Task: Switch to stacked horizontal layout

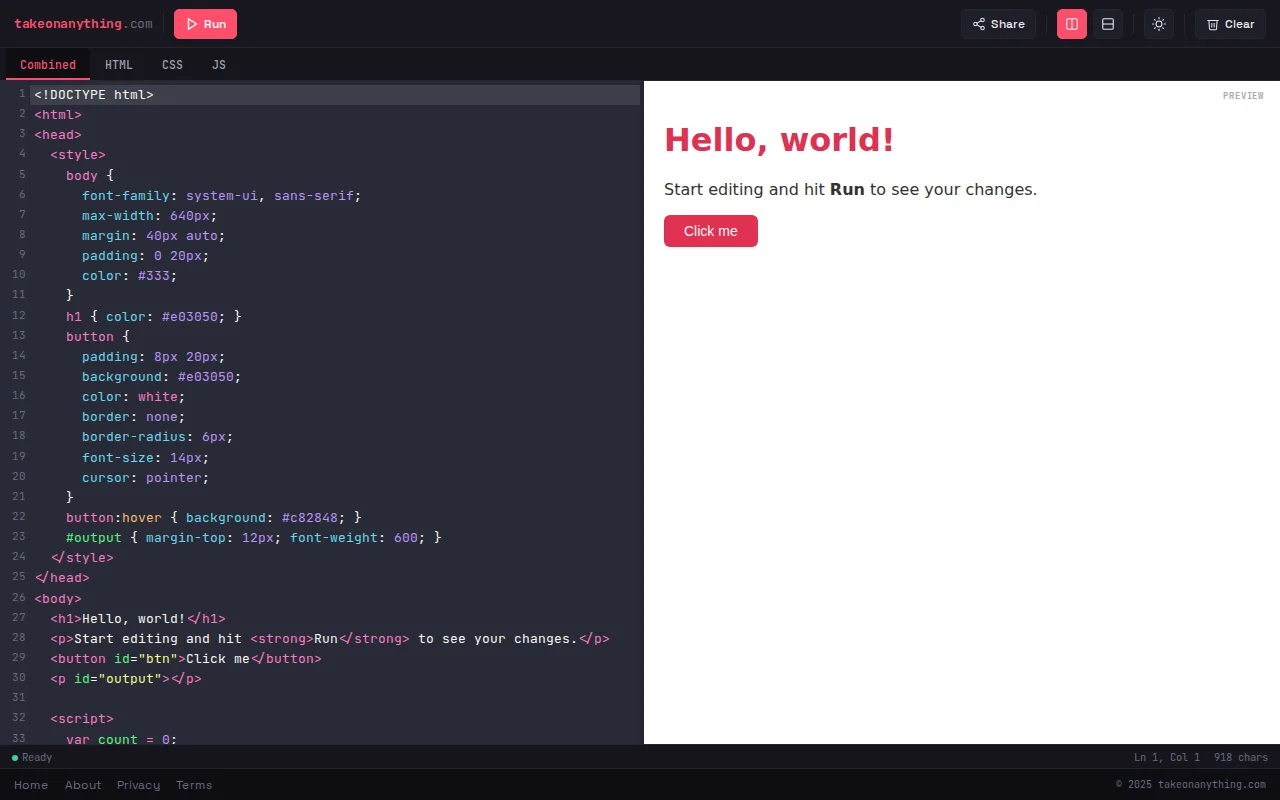Action: pyautogui.click(x=1108, y=24)
